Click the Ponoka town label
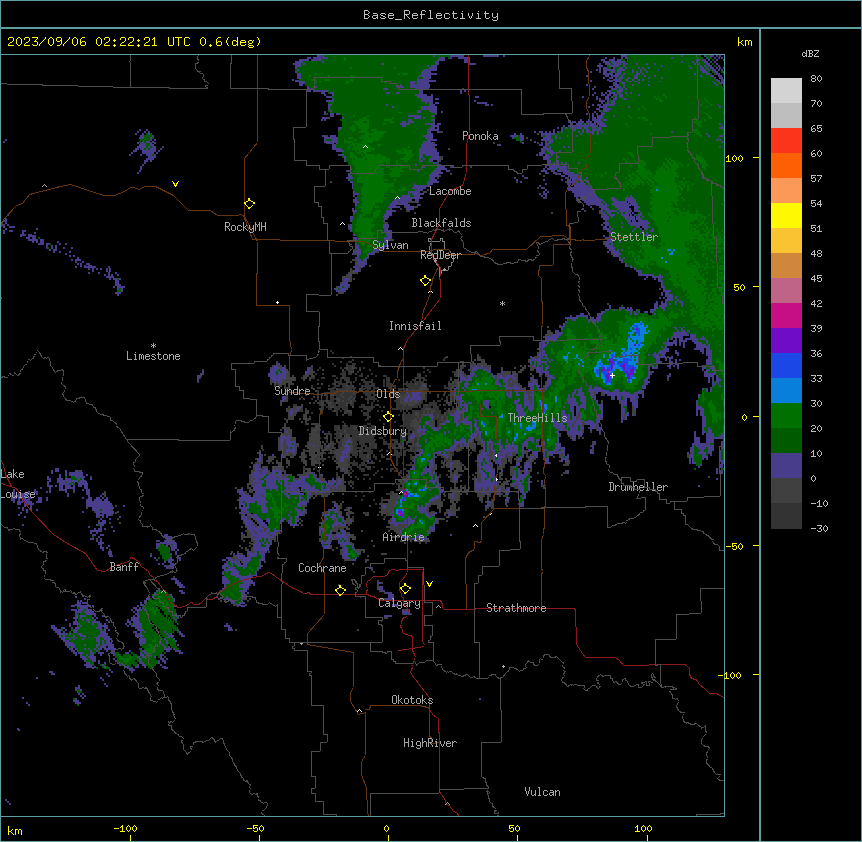This screenshot has height=842, width=862. (x=480, y=136)
